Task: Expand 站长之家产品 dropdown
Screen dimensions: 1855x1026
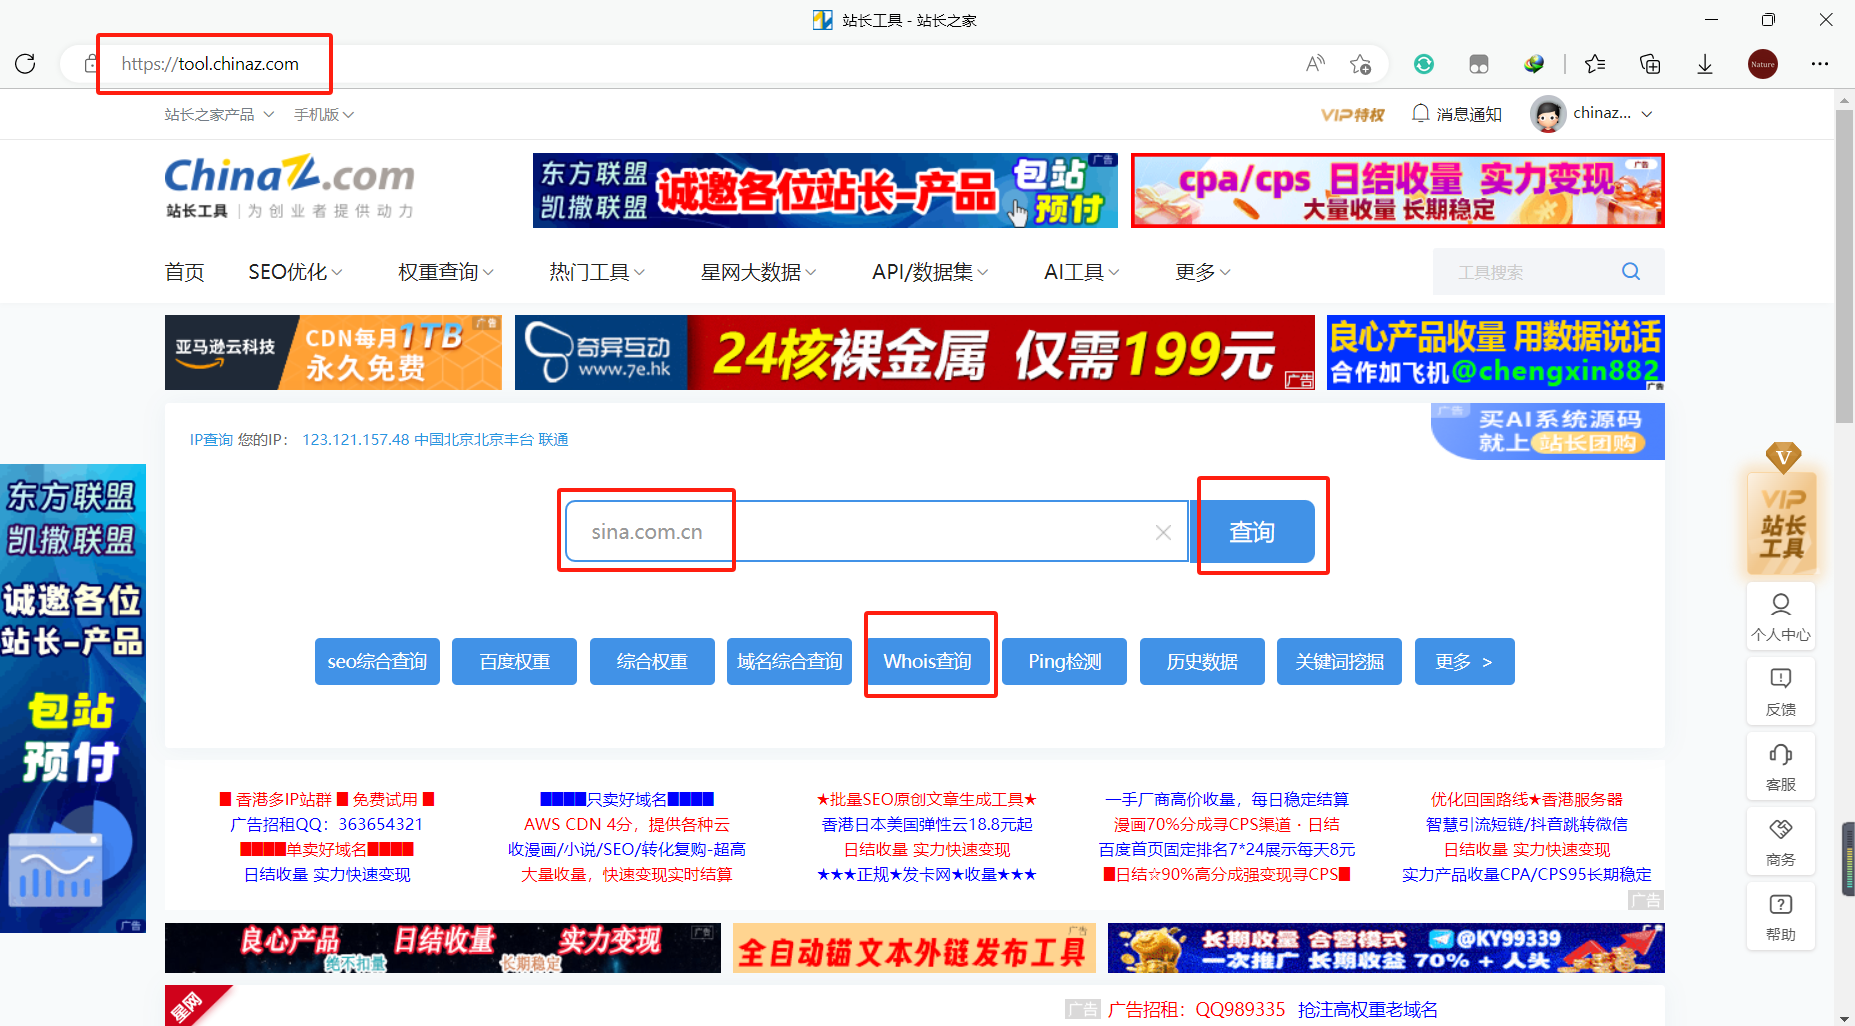Action: coord(219,115)
